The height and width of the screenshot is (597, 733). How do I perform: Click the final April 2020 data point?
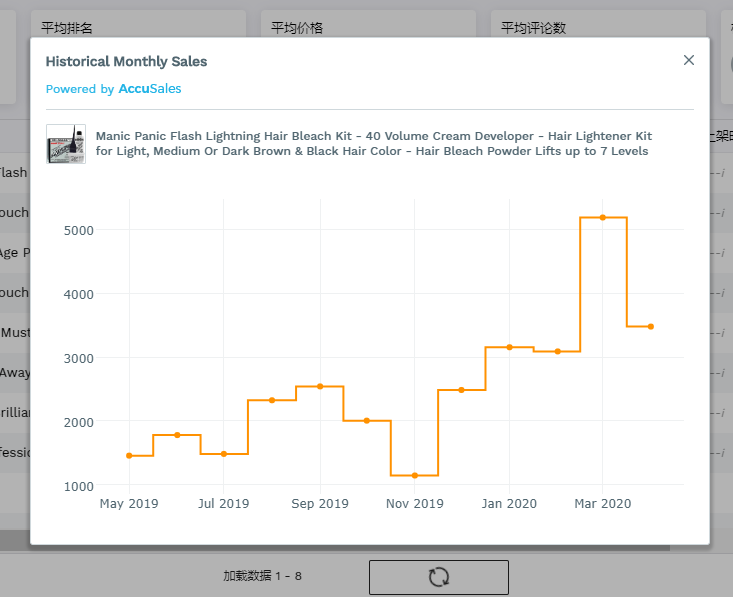pos(650,326)
